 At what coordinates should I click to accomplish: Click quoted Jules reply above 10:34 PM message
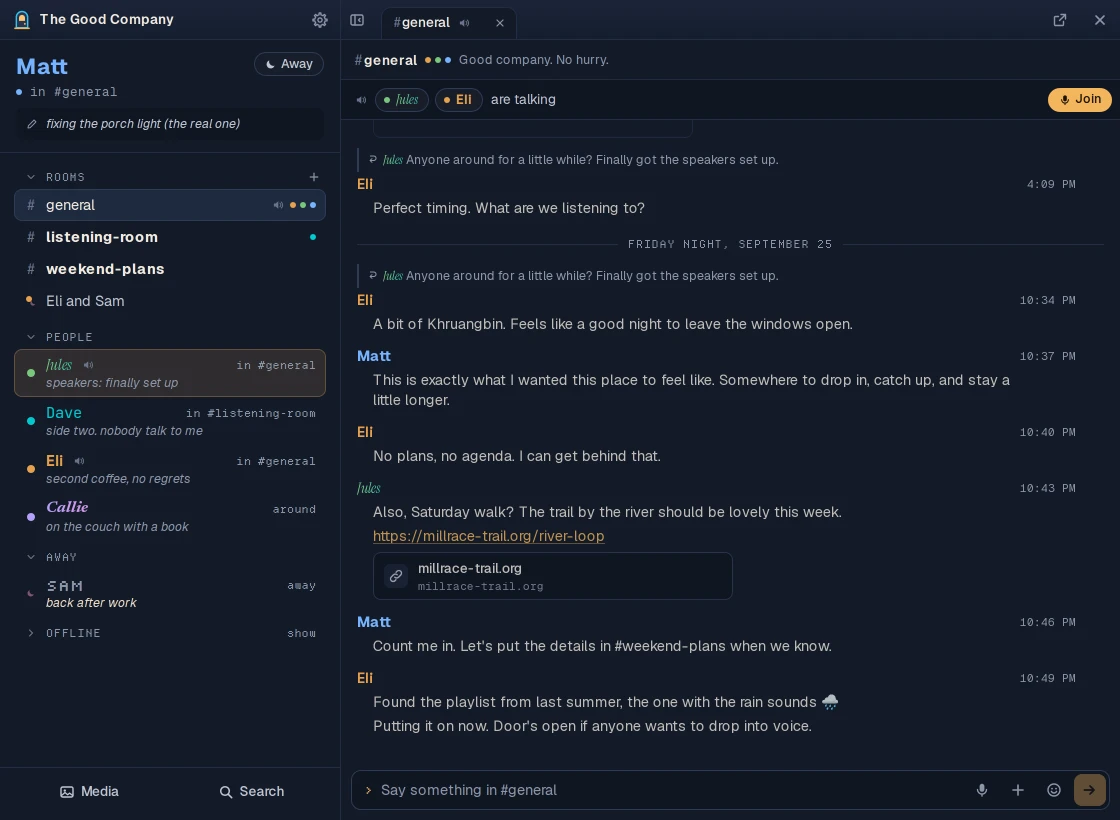tap(580, 276)
